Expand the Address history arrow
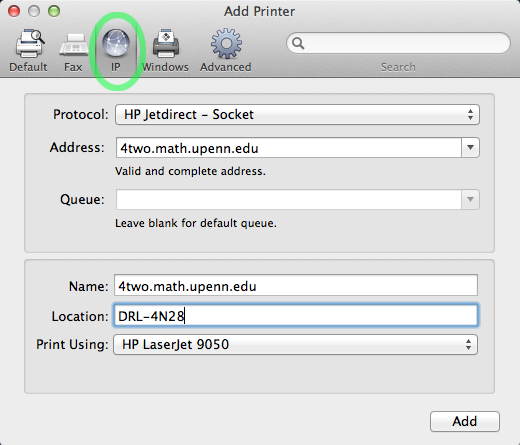 [x=470, y=147]
